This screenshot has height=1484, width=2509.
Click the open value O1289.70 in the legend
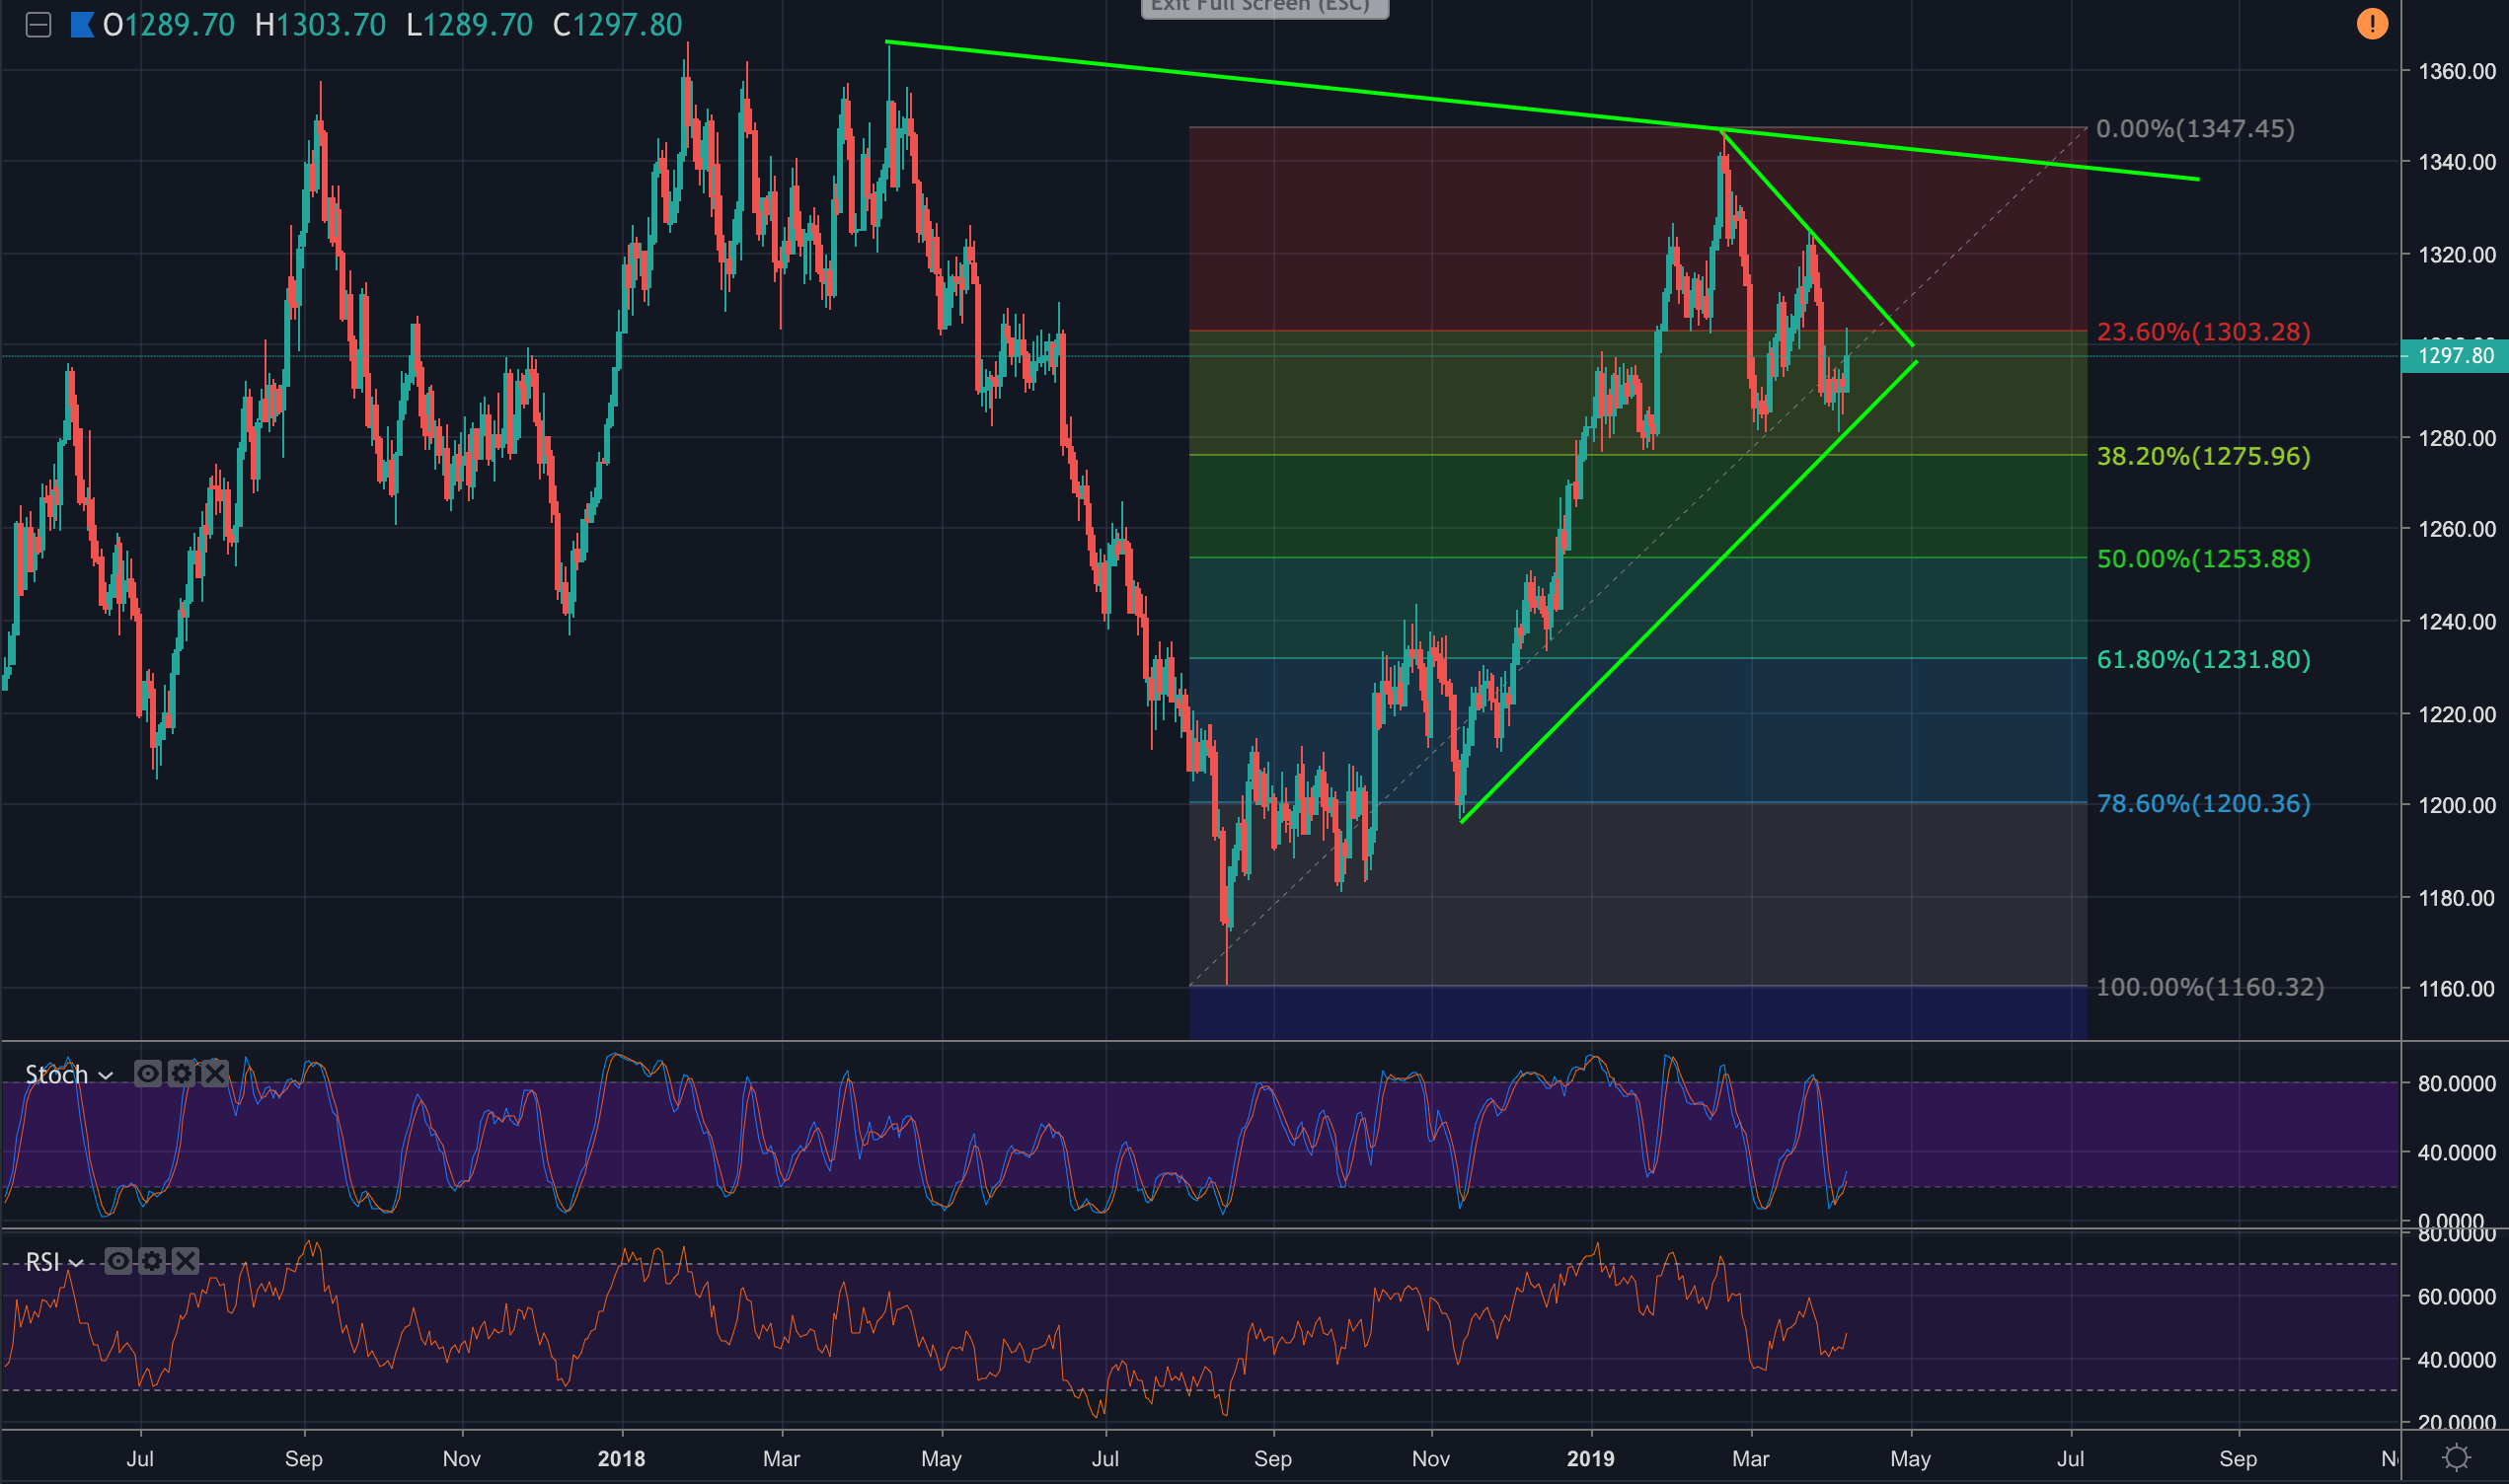pyautogui.click(x=169, y=25)
